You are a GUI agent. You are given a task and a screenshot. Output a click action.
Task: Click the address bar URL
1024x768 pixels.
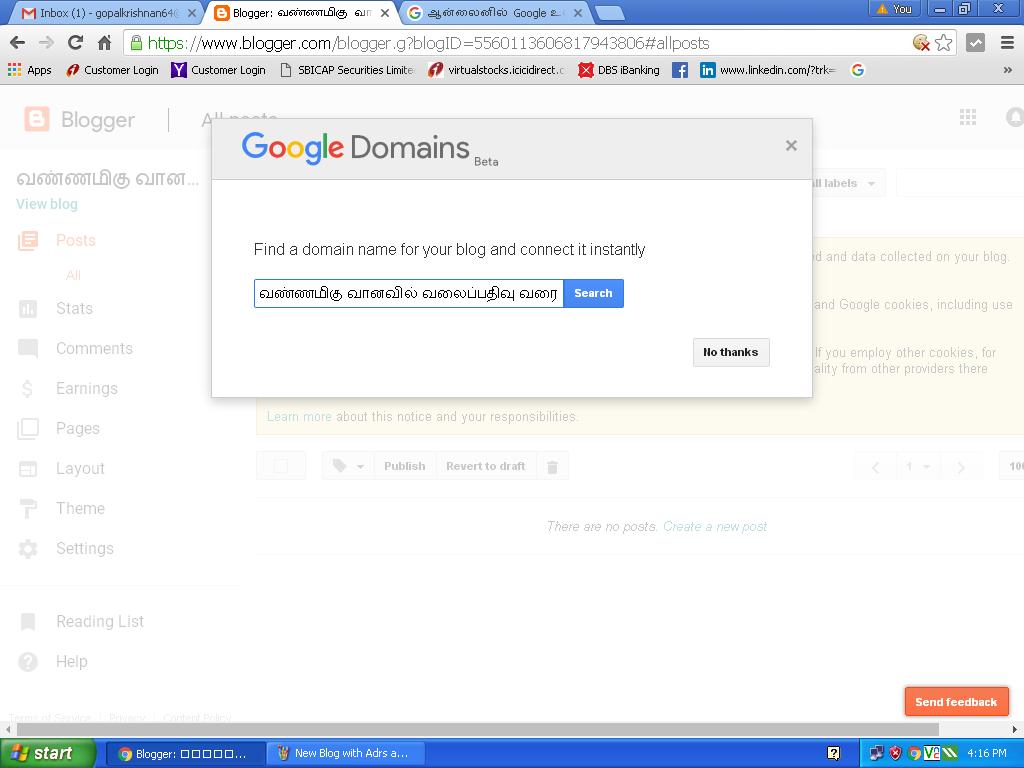(428, 43)
